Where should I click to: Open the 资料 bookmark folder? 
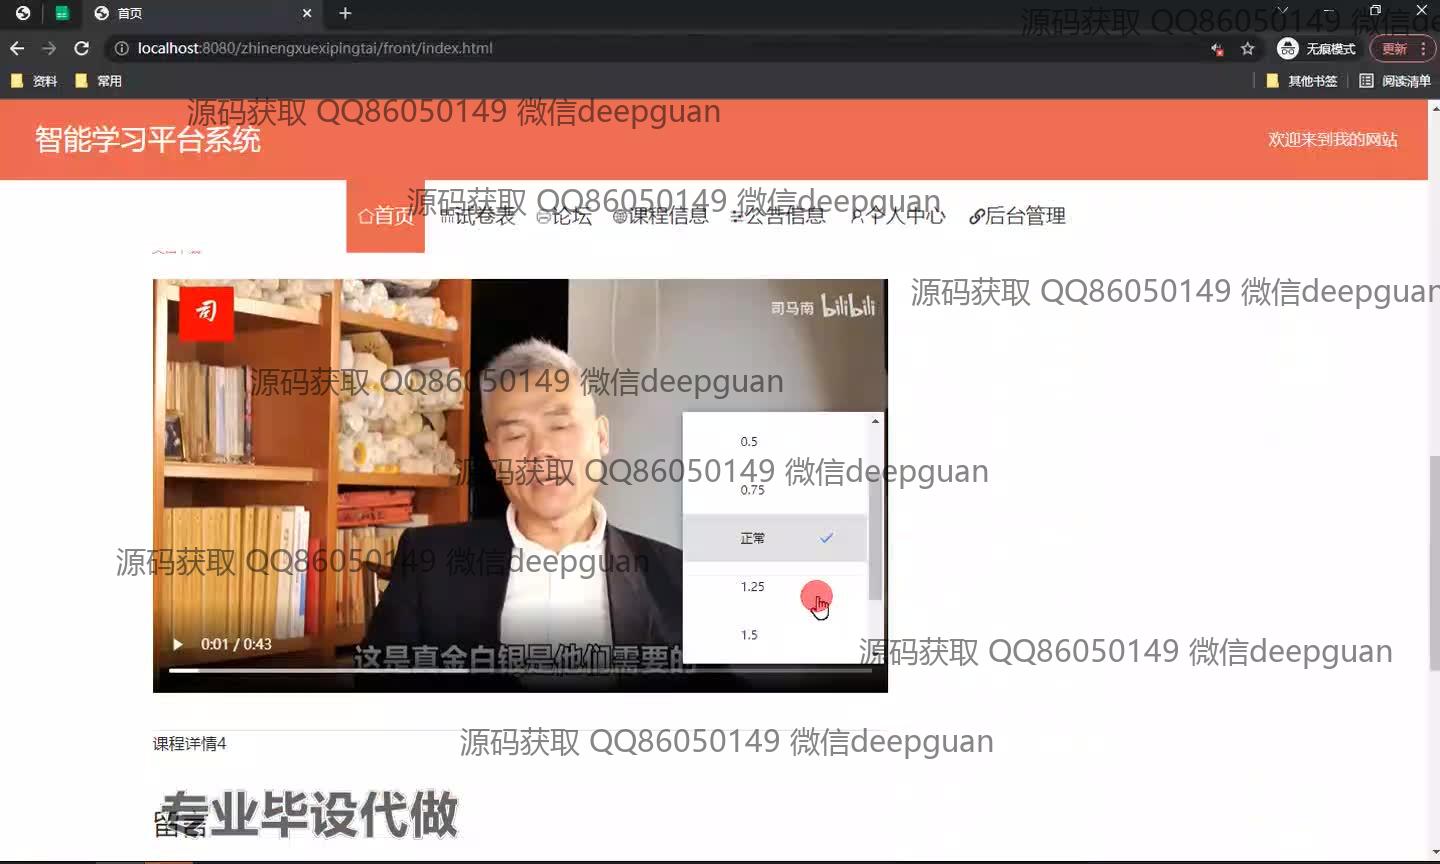34,81
